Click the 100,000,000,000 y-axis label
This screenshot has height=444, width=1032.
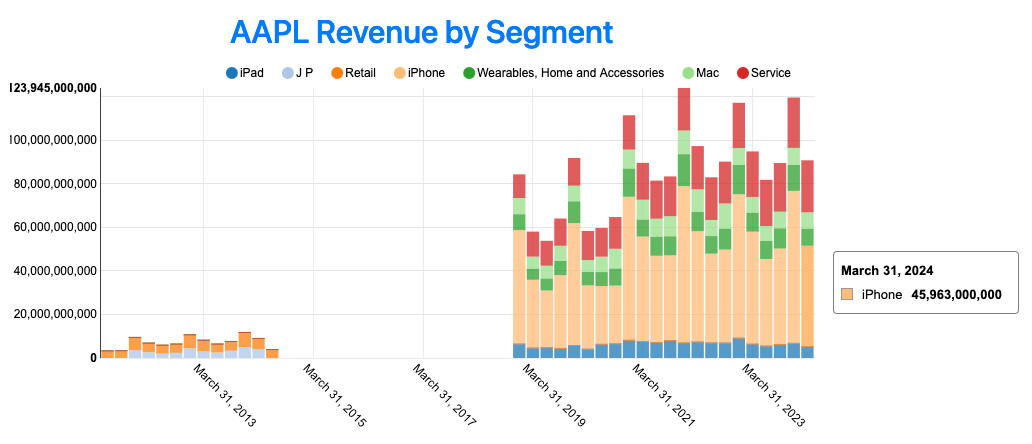[53, 140]
